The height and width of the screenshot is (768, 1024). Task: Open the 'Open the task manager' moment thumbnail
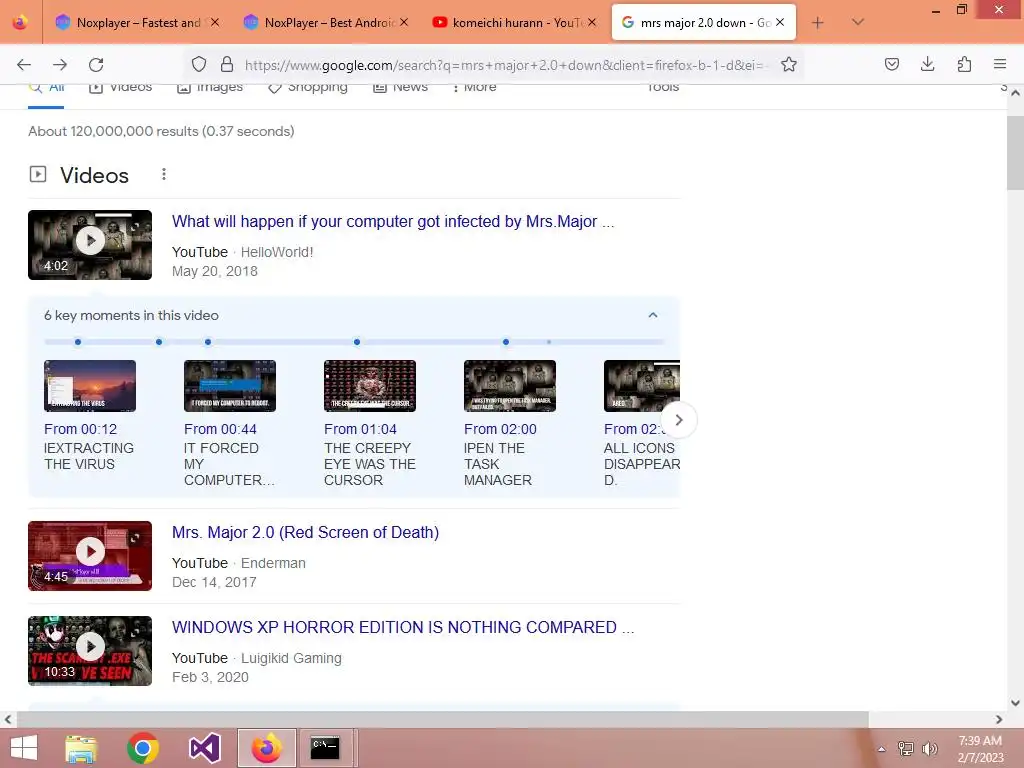[x=510, y=386]
